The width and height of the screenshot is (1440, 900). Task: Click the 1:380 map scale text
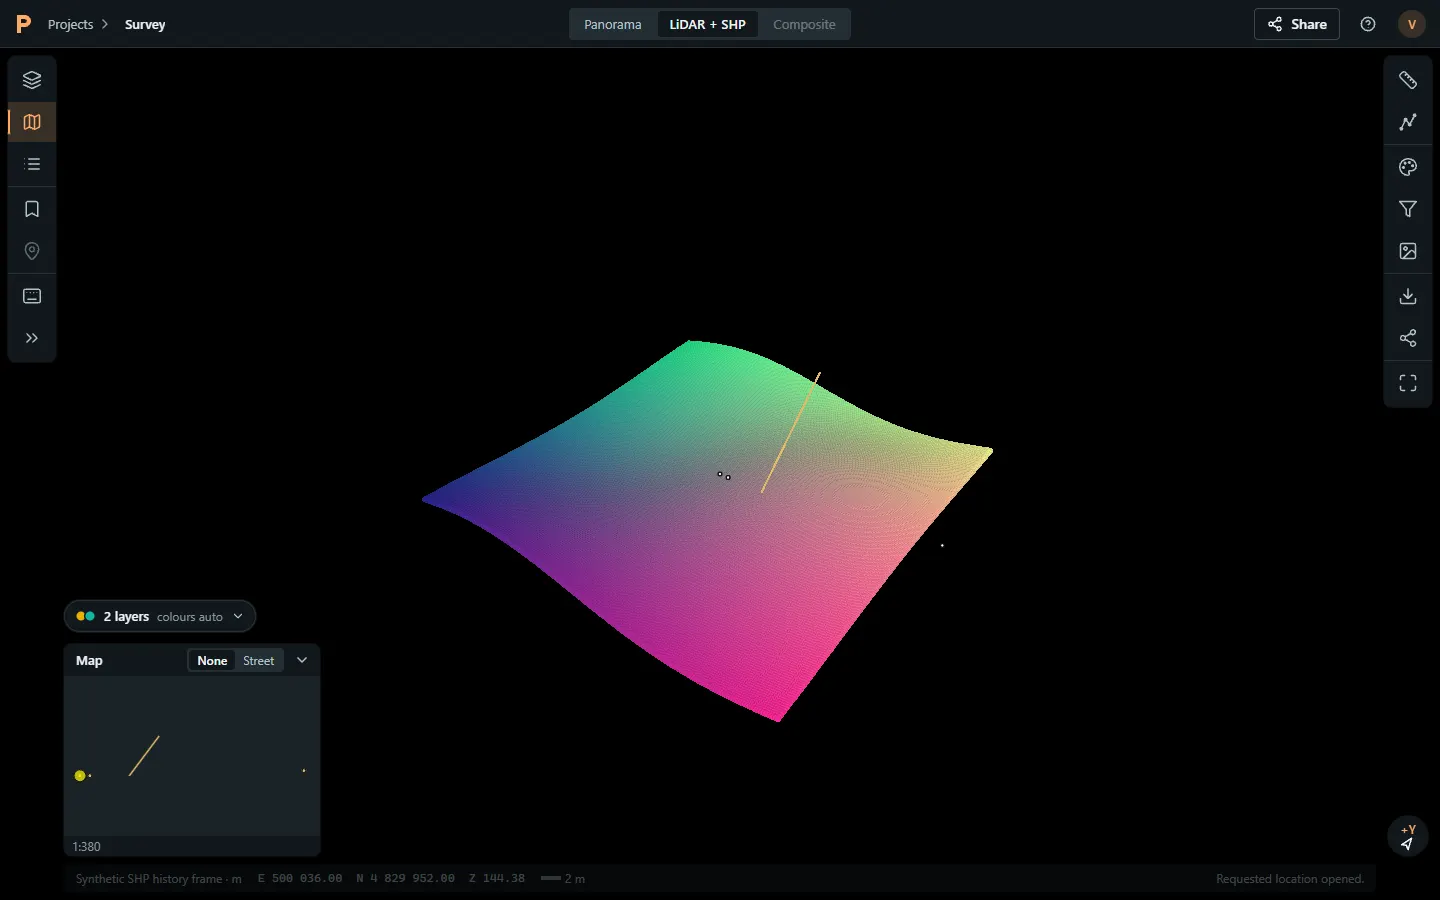point(86,847)
